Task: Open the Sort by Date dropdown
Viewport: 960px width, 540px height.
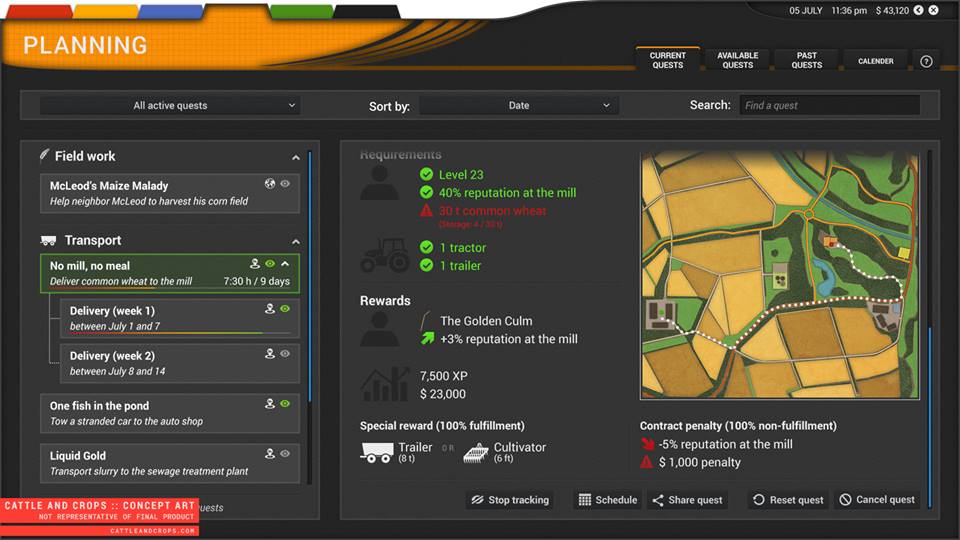Action: click(x=518, y=105)
